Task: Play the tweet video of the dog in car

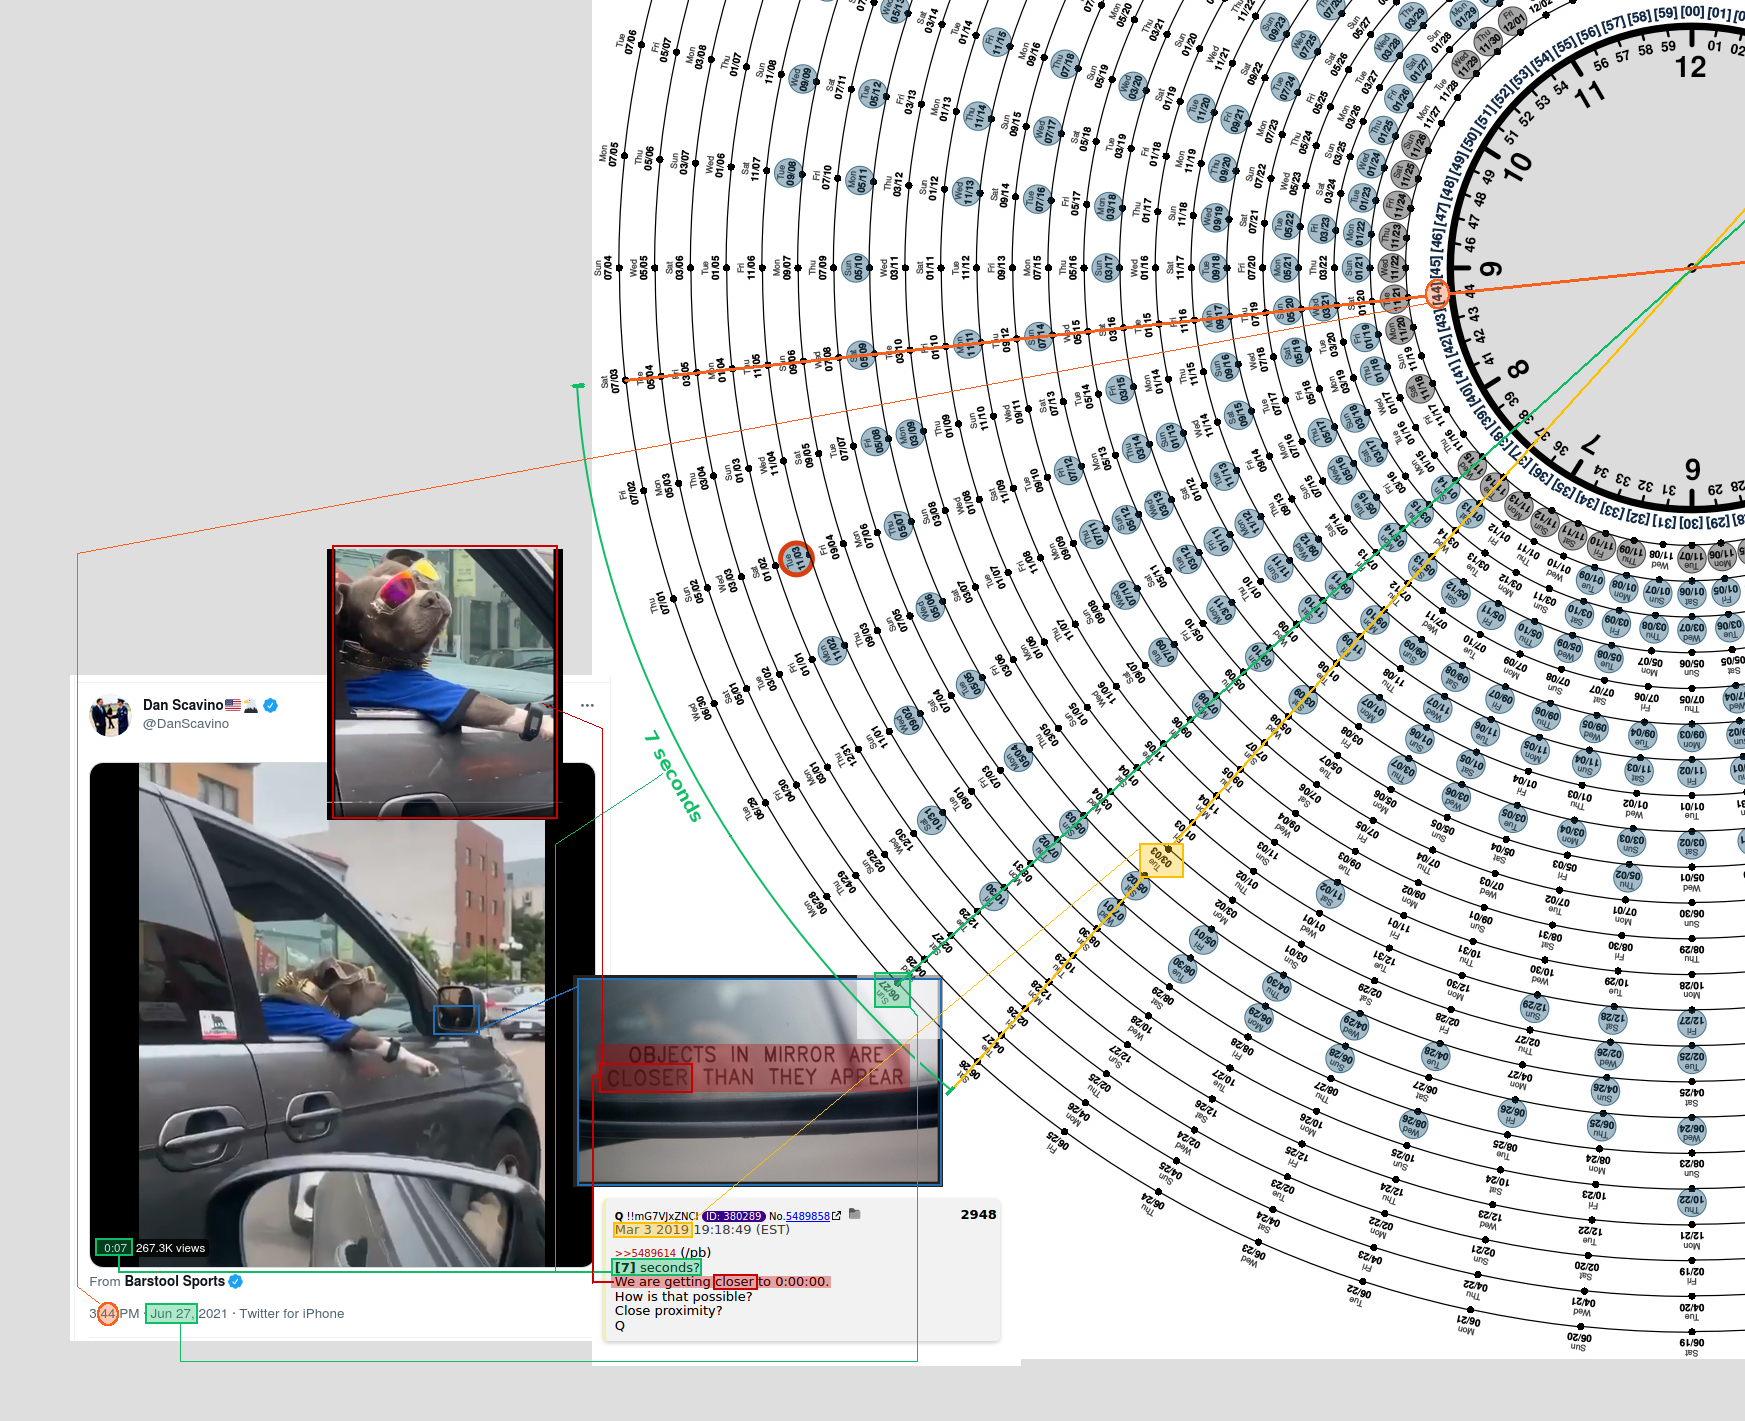Action: [x=342, y=1015]
